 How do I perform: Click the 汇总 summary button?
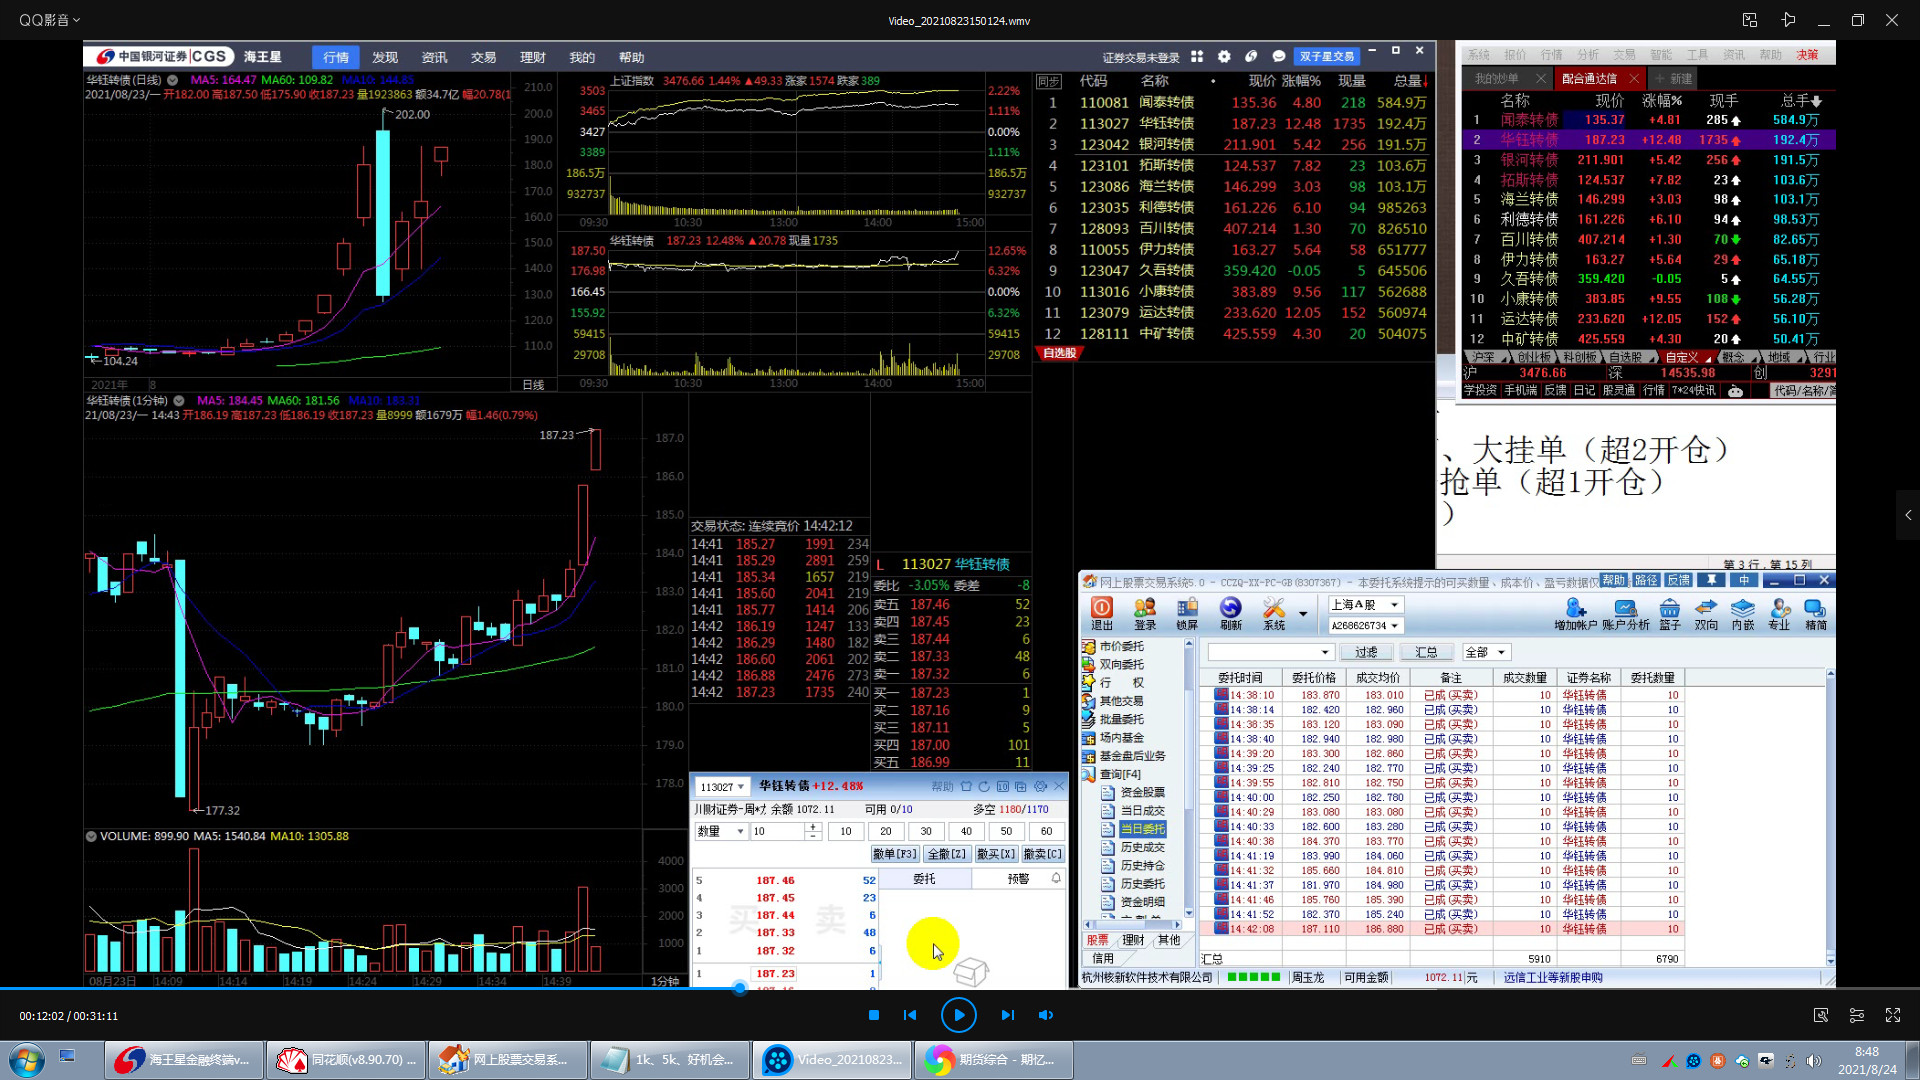pyautogui.click(x=1426, y=652)
